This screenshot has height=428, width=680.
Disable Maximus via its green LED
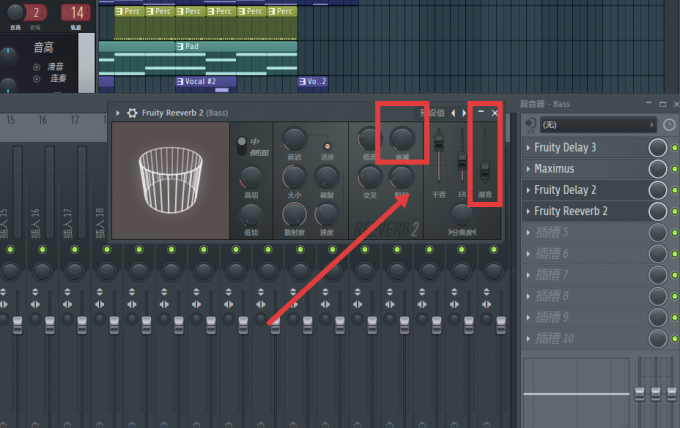click(674, 169)
